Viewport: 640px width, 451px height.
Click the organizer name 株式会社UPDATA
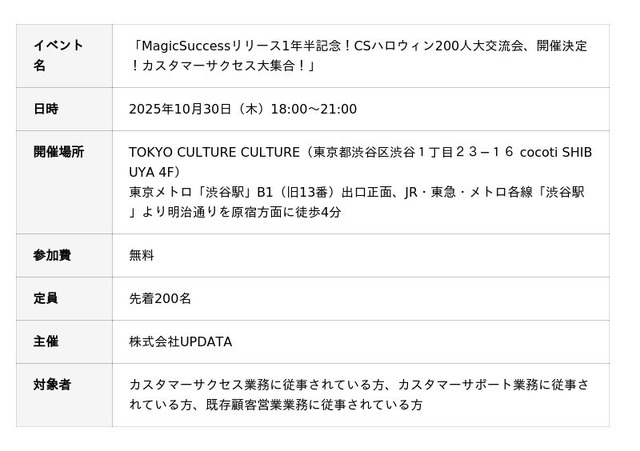pyautogui.click(x=180, y=341)
